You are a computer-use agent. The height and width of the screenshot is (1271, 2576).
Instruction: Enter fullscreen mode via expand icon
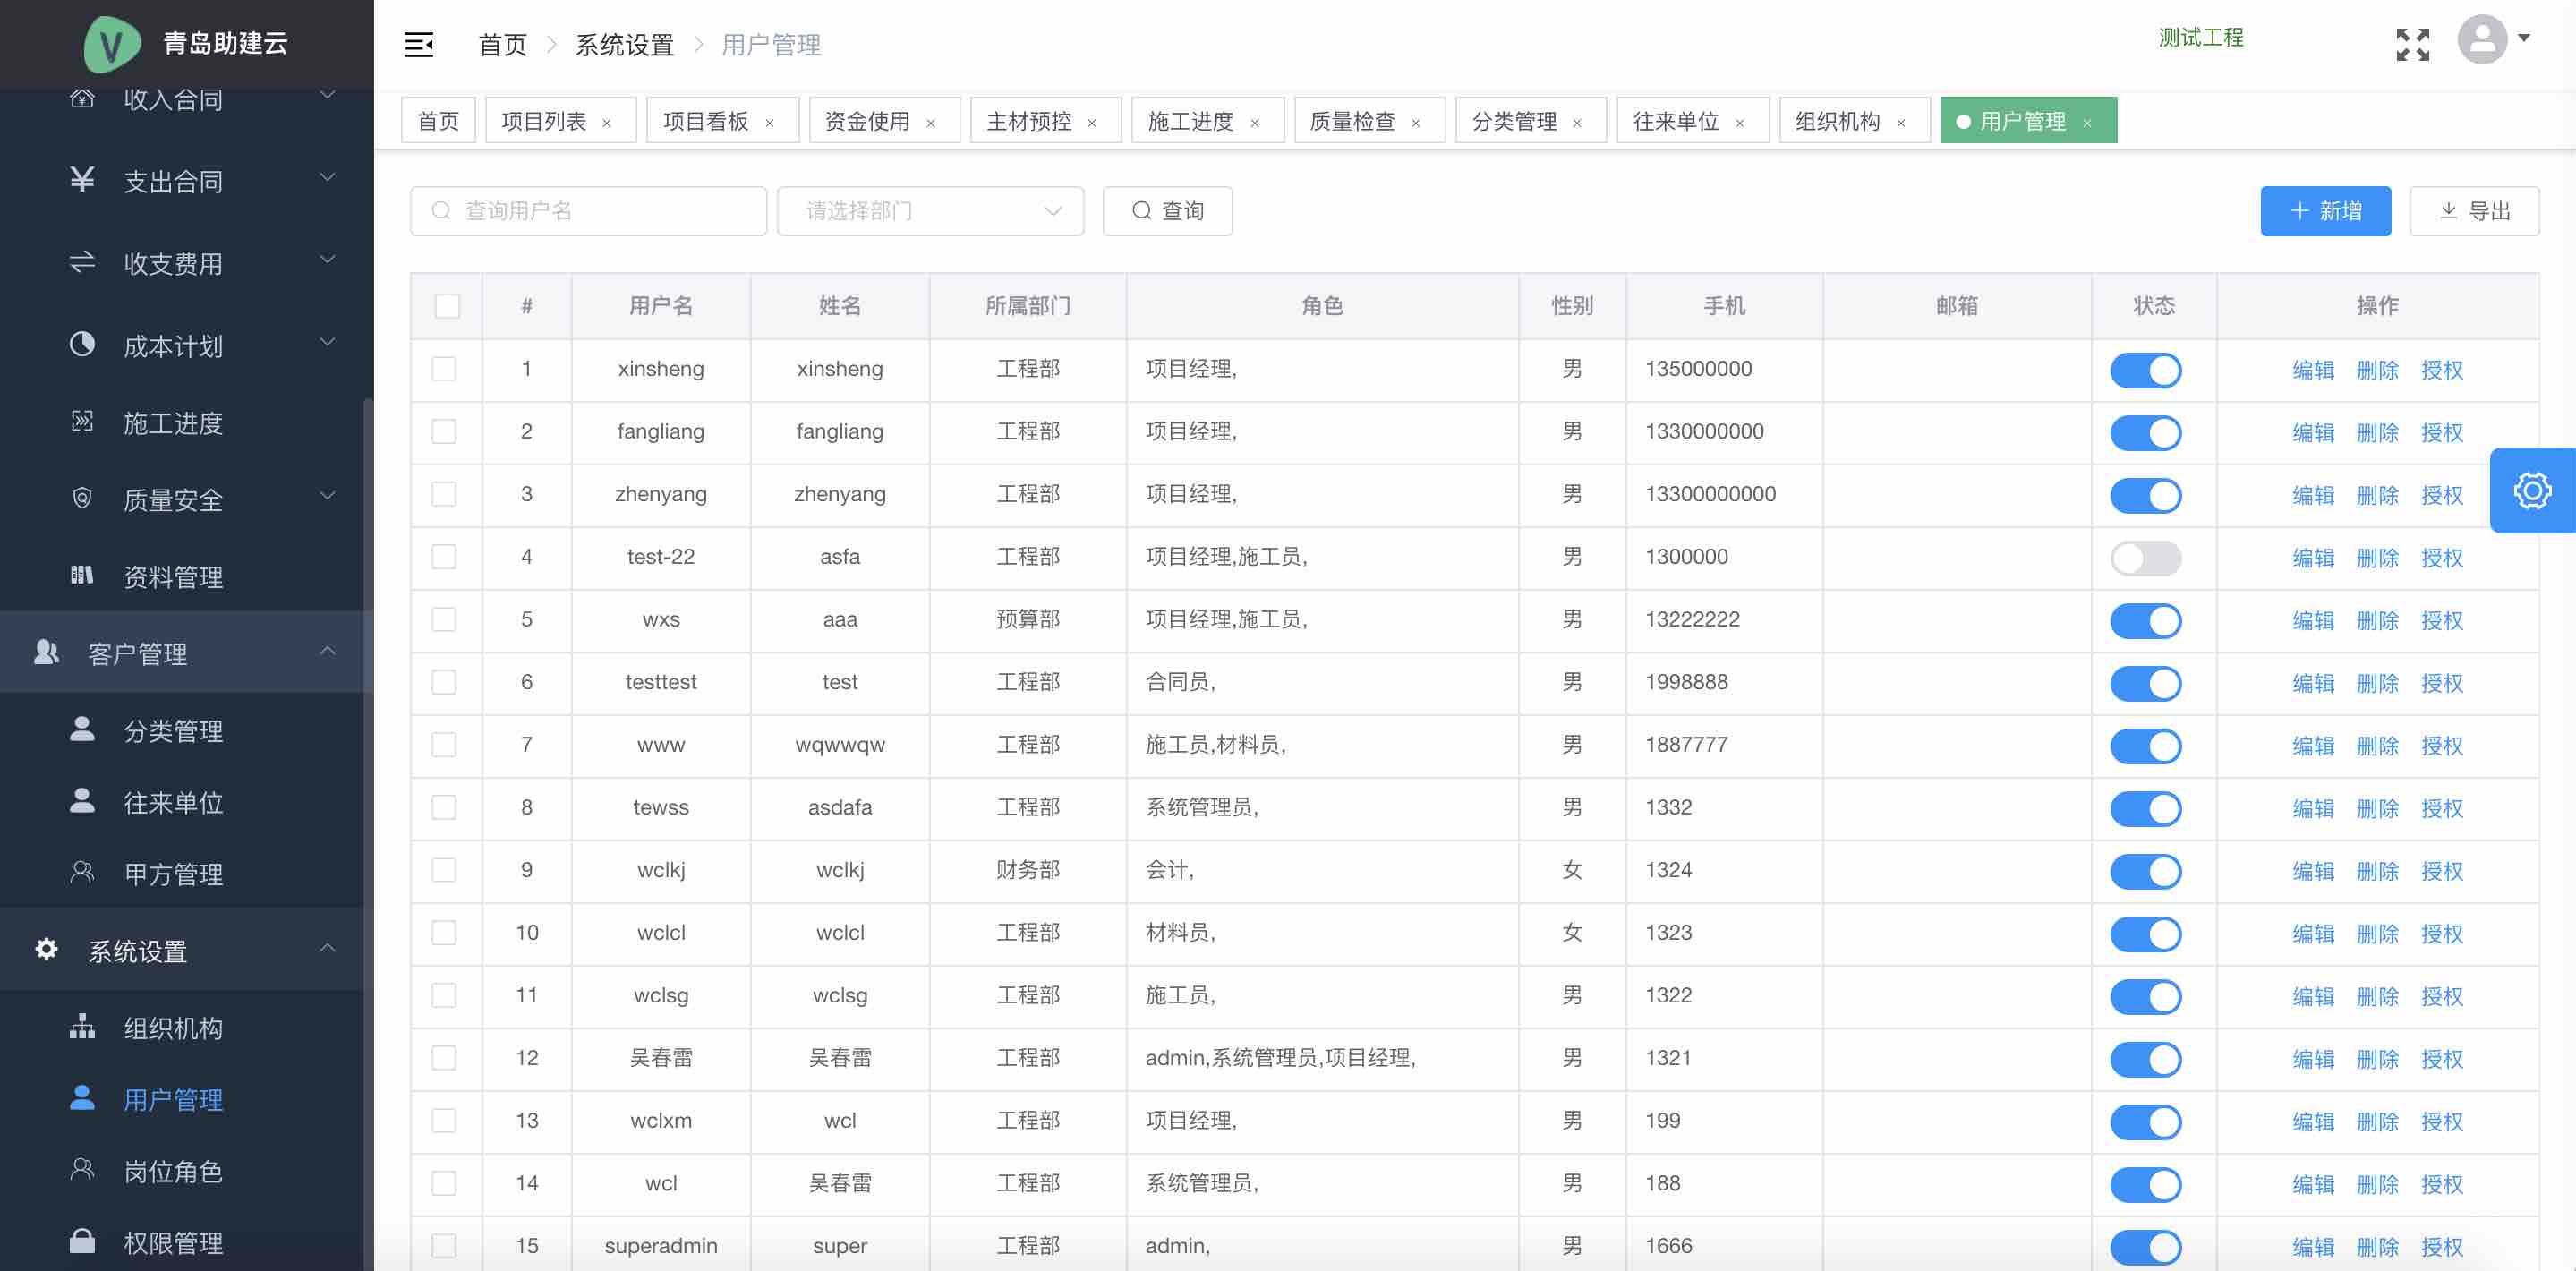click(x=2411, y=44)
